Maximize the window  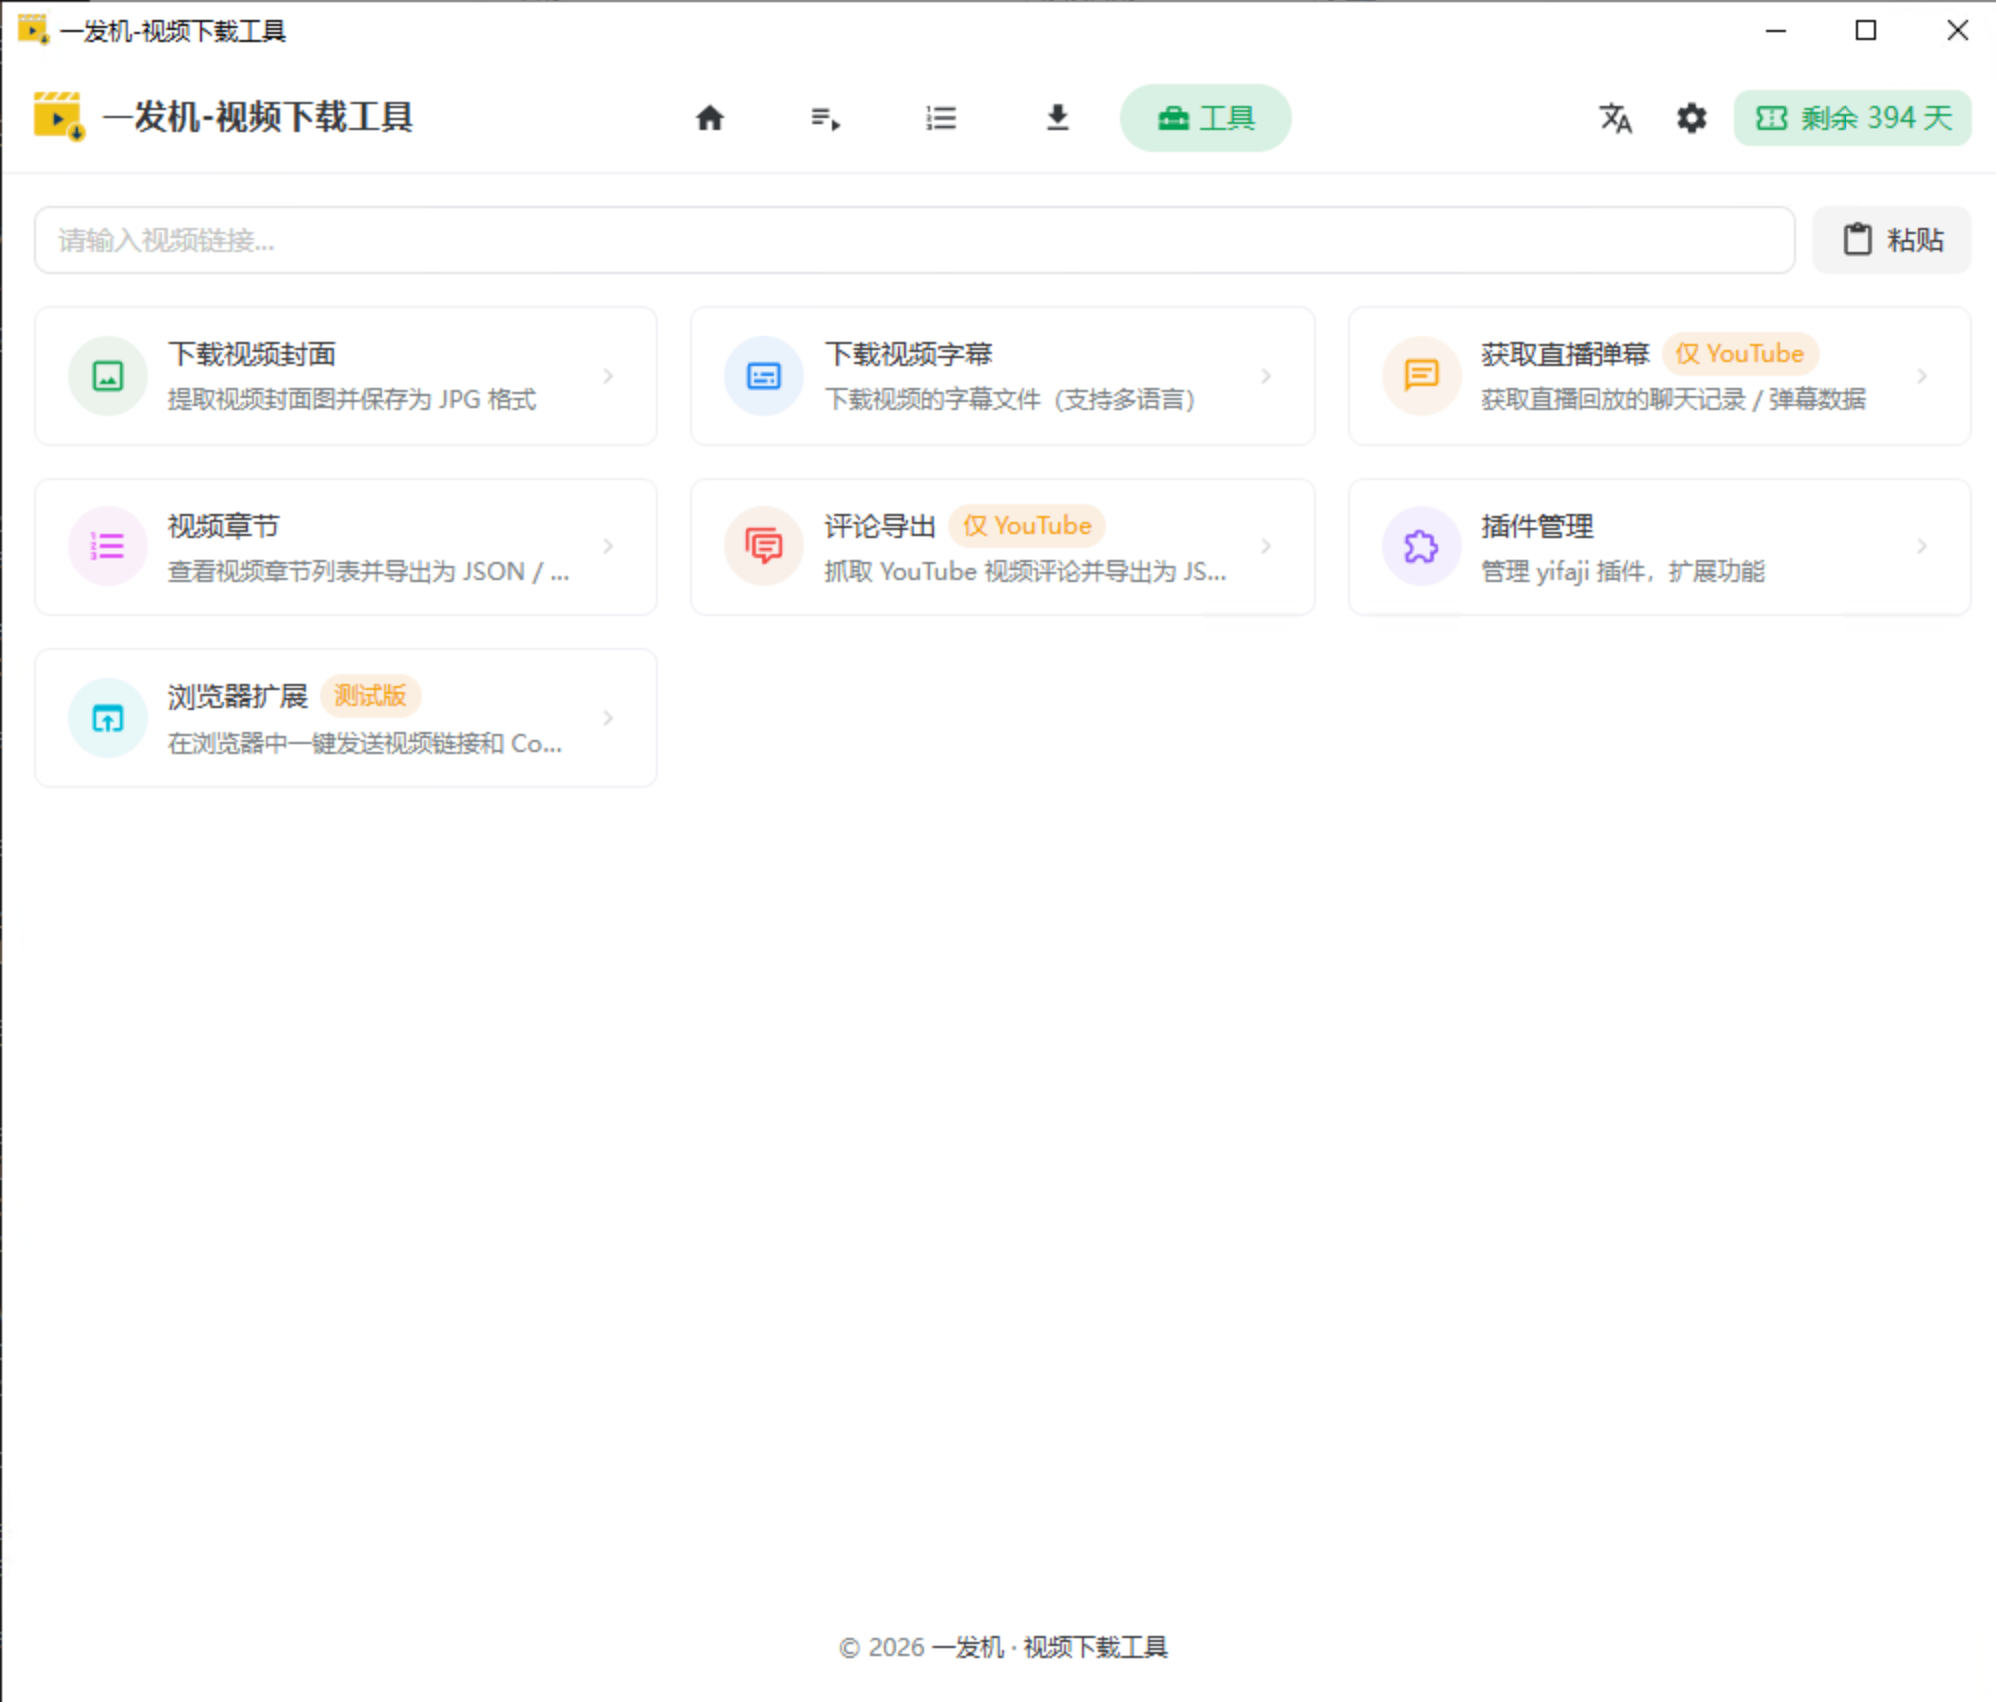pos(1866,31)
